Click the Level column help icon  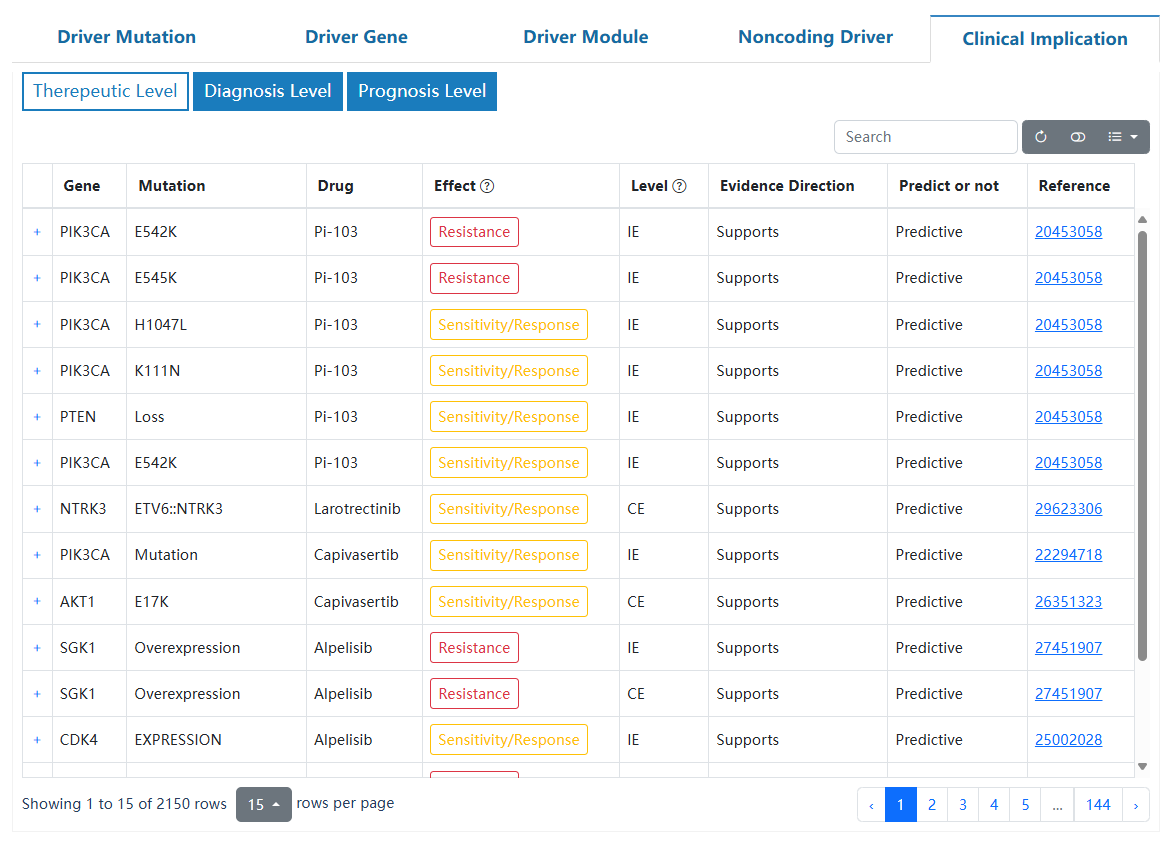[679, 186]
